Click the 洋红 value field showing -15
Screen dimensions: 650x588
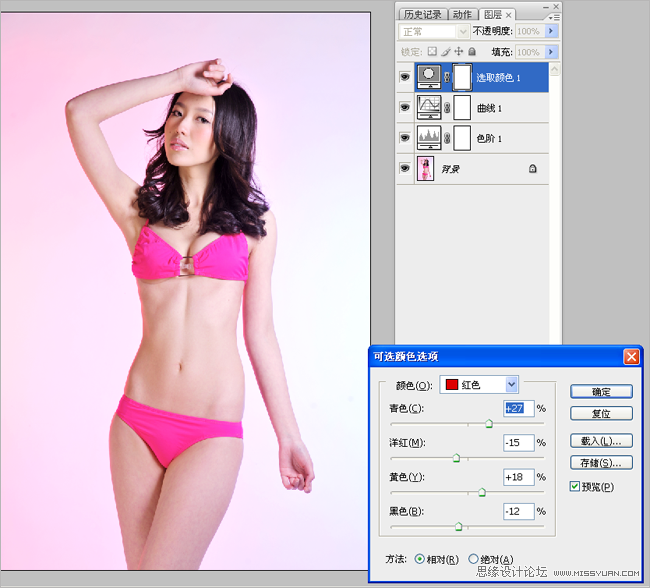tap(519, 443)
